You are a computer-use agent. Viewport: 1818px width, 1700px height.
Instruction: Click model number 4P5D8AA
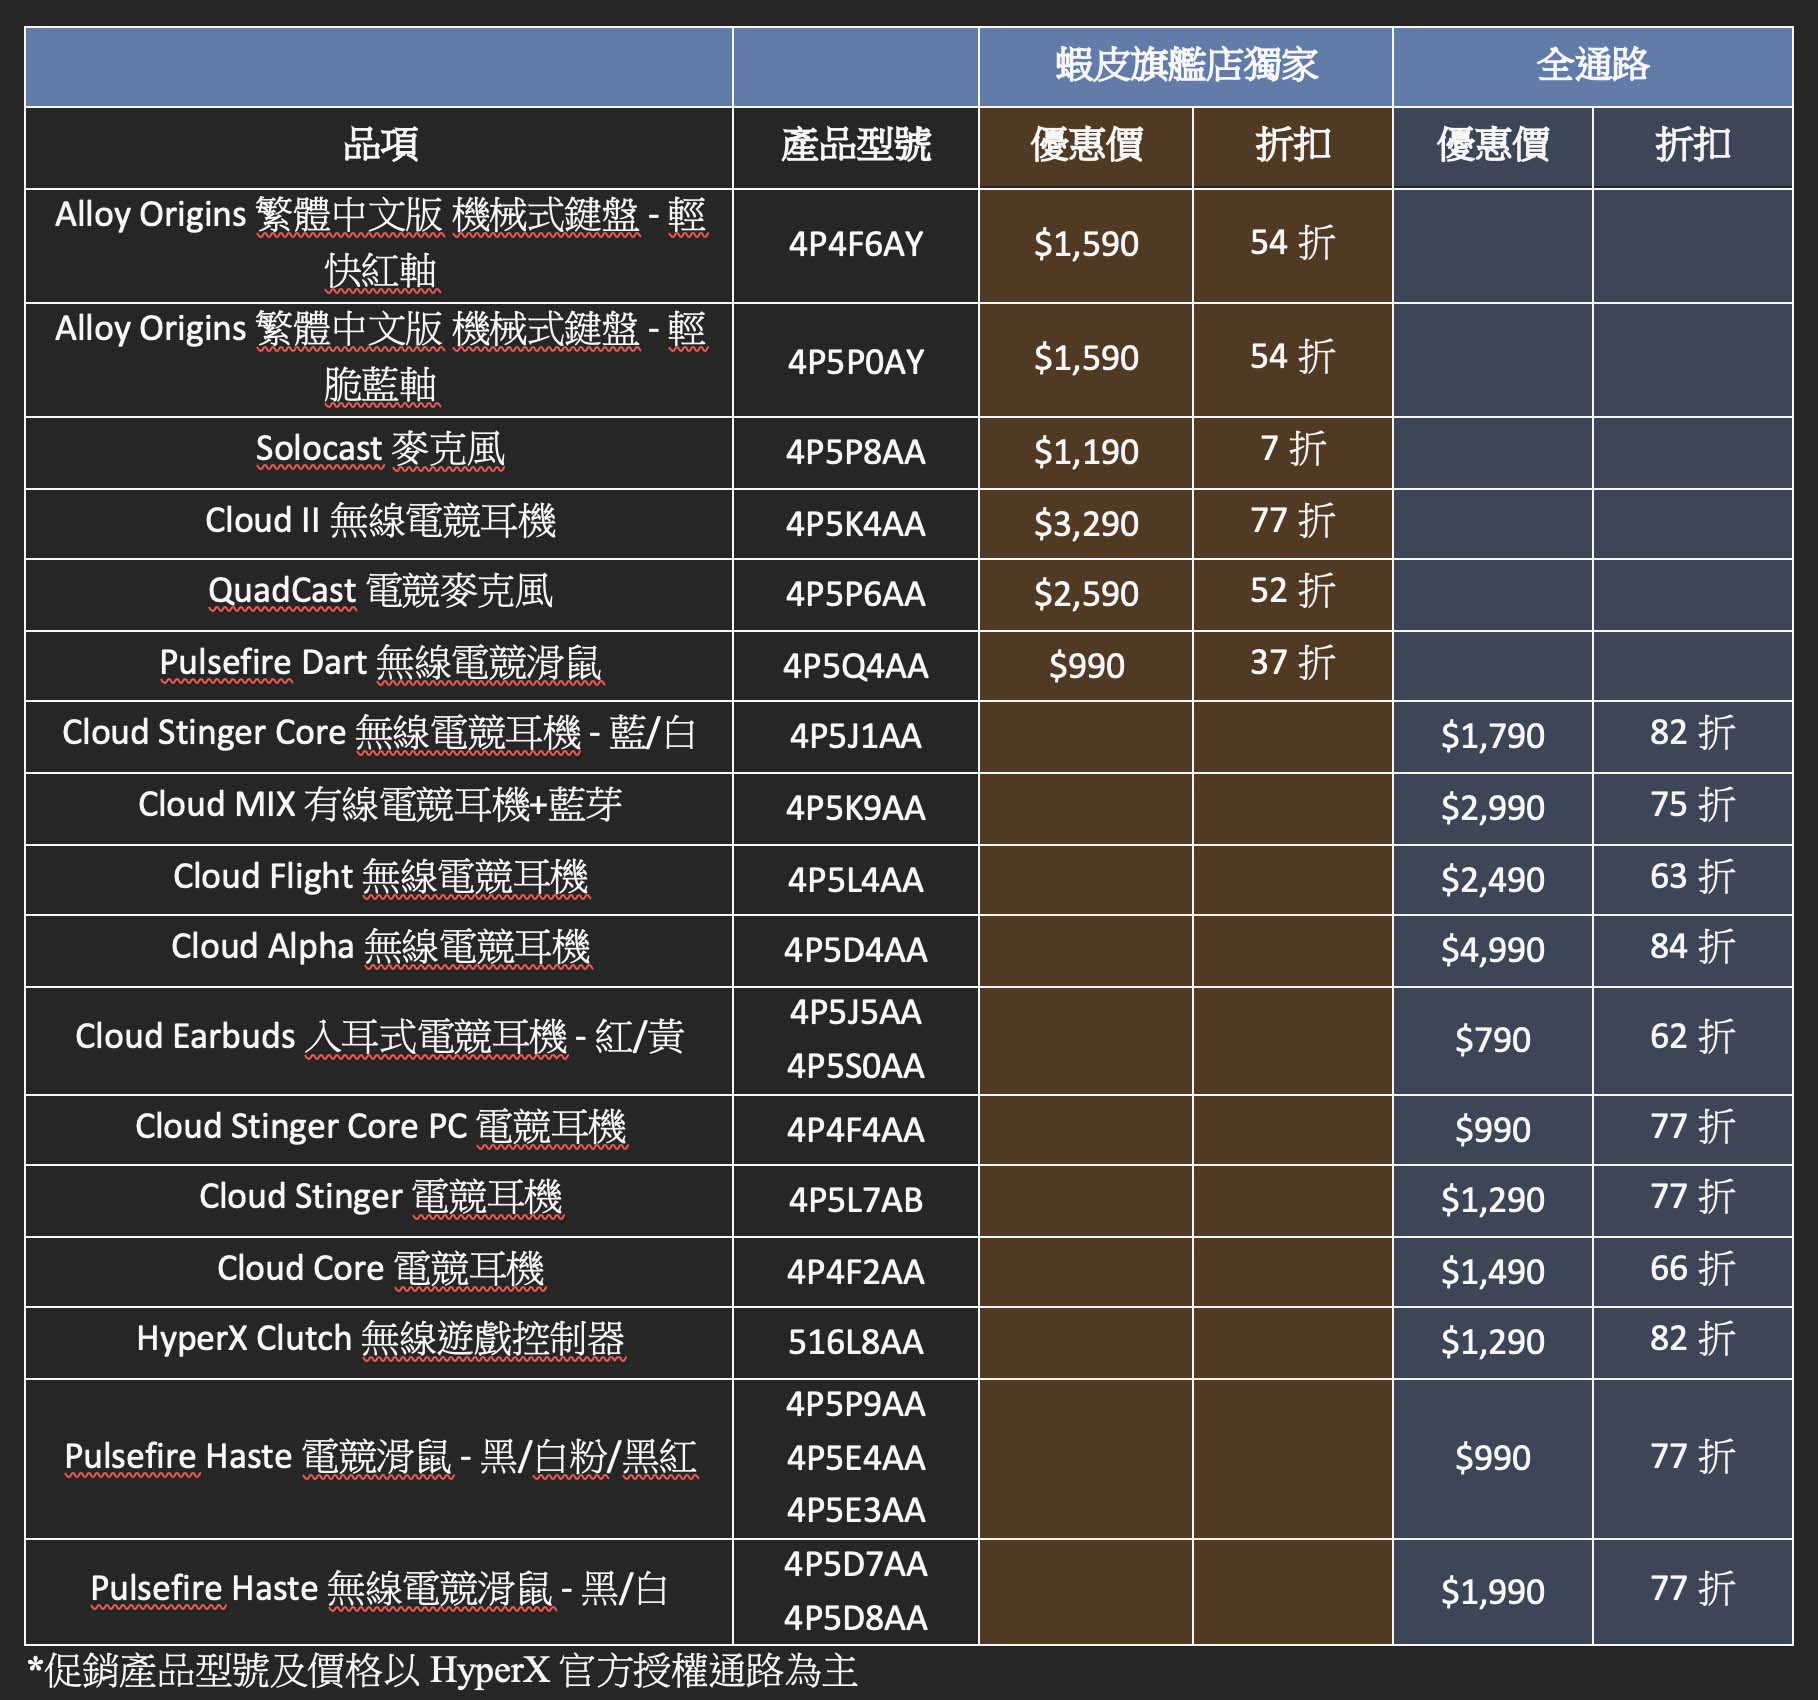(x=855, y=1619)
